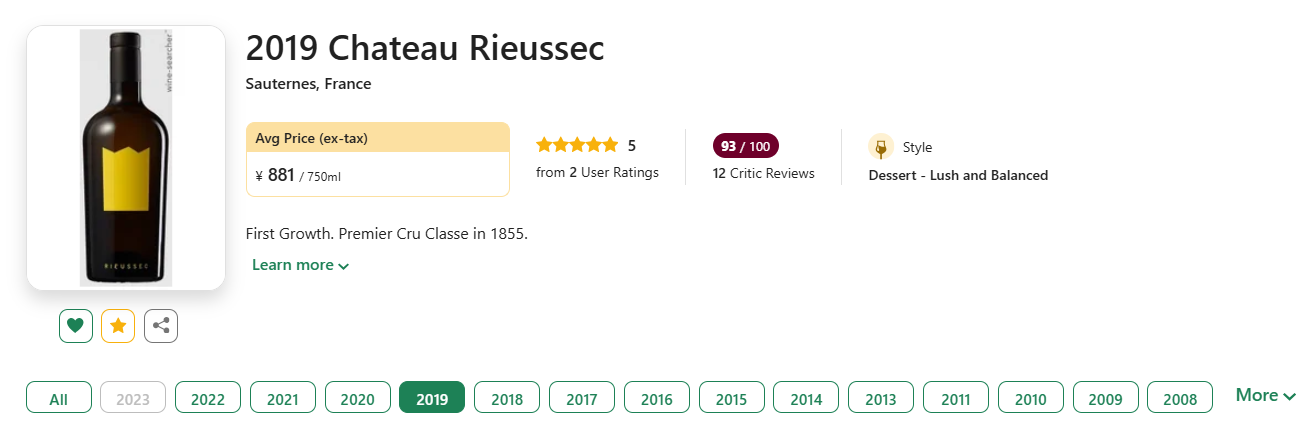Screen dimensions: 1311x429
Task: Open the 12 Critic Reviews link
Action: 763,173
